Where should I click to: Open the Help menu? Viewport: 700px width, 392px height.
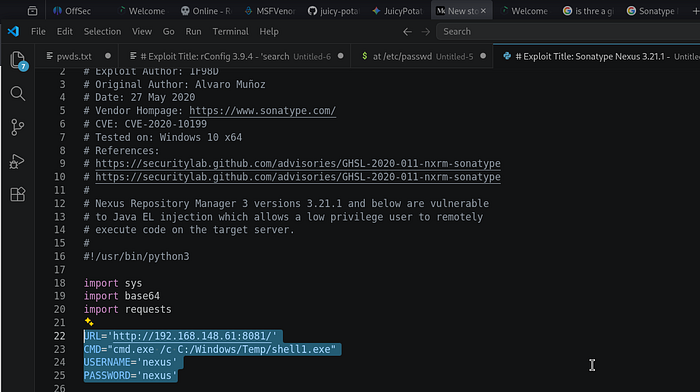[x=269, y=32]
